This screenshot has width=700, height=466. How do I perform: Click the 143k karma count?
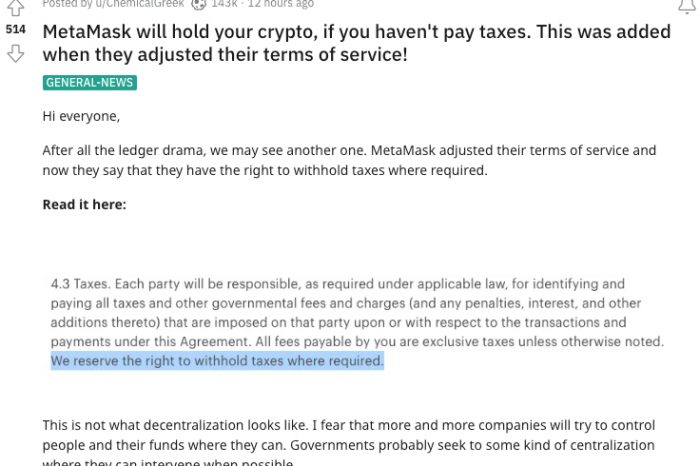[x=224, y=4]
